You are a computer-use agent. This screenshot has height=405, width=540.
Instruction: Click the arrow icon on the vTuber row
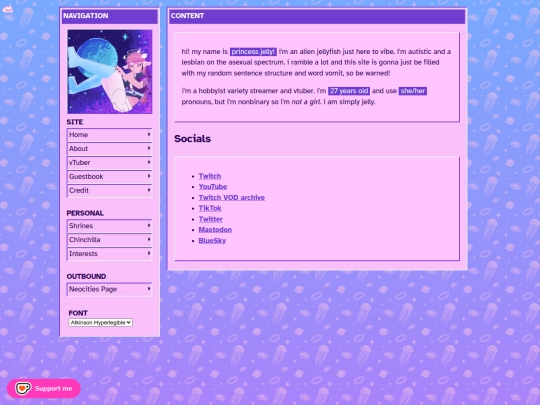pyautogui.click(x=149, y=162)
